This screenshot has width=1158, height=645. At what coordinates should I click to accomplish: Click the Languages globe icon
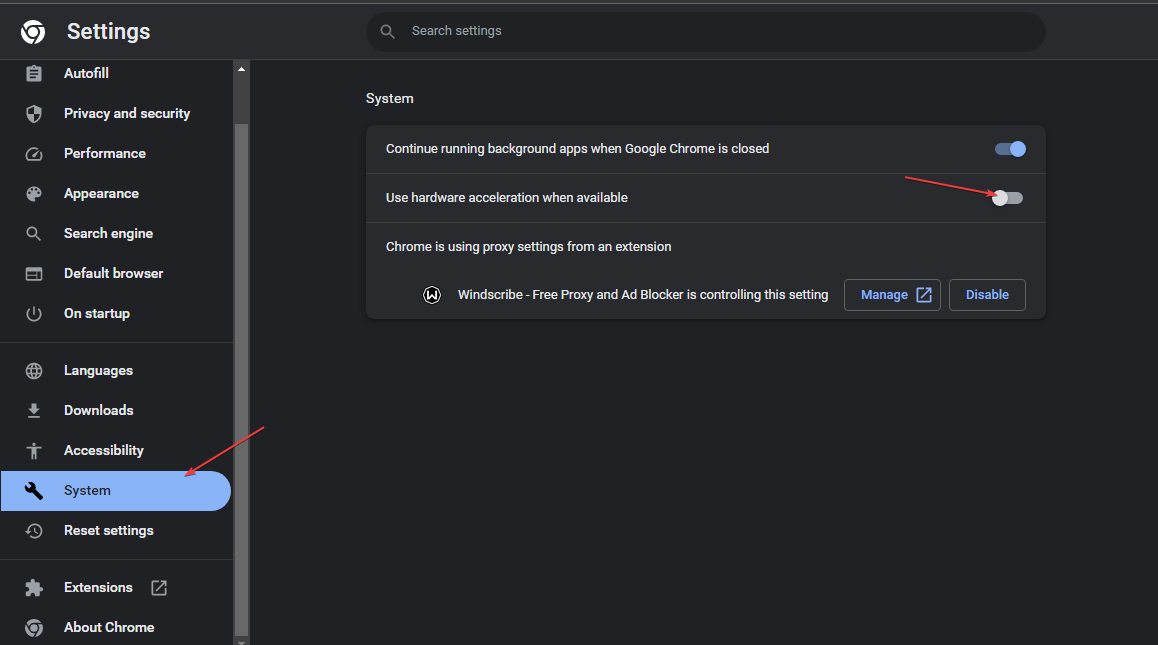[34, 371]
